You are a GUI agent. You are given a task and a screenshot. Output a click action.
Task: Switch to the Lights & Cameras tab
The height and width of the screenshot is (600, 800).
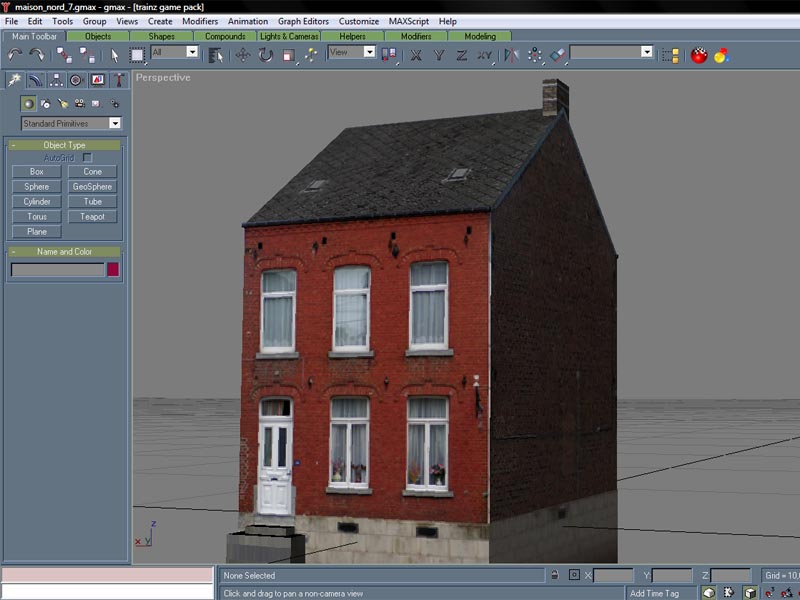pyautogui.click(x=289, y=36)
